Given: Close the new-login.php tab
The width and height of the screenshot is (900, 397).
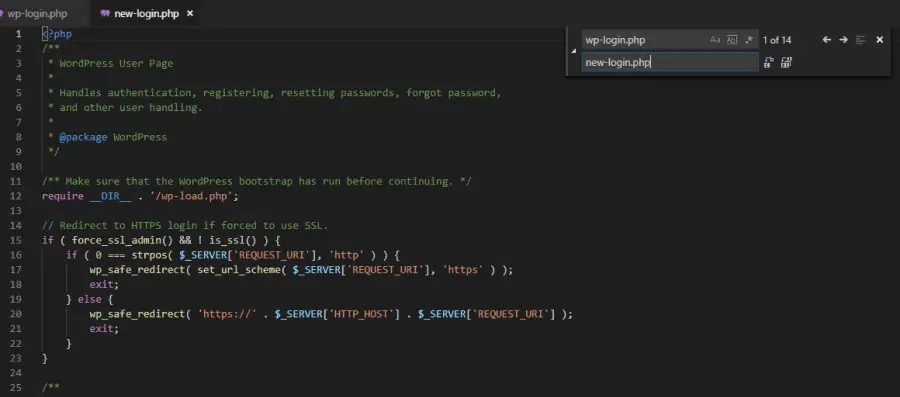Looking at the screenshot, I should click(190, 13).
